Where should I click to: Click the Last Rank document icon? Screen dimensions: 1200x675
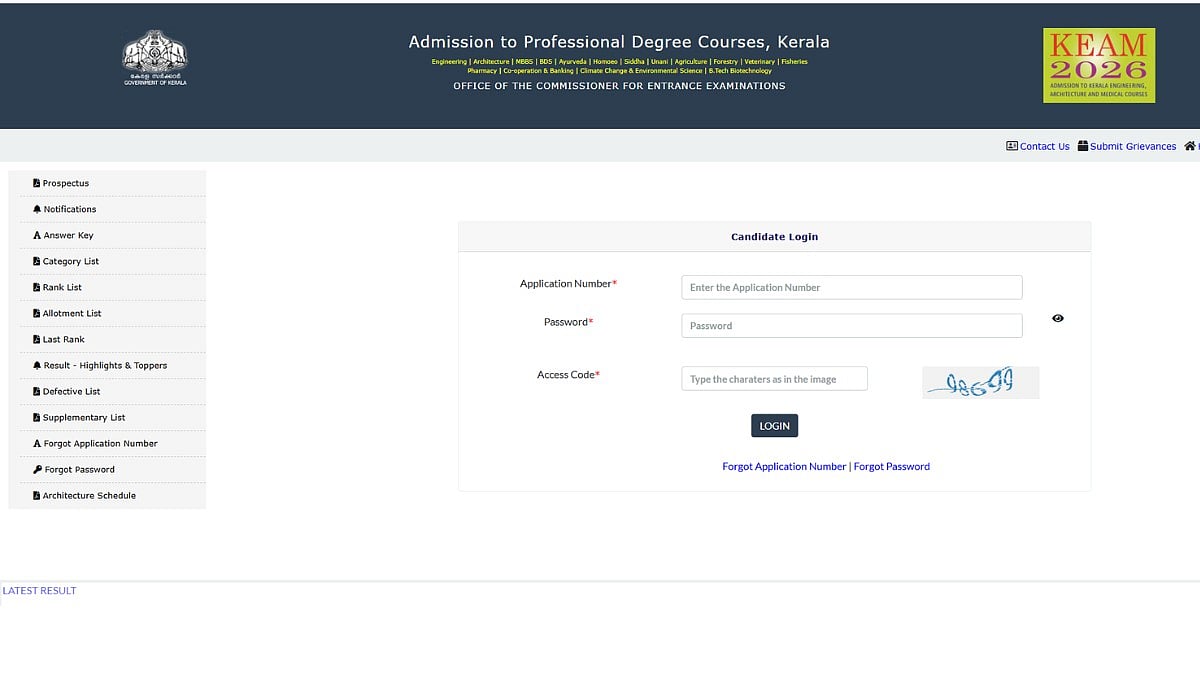(37, 339)
